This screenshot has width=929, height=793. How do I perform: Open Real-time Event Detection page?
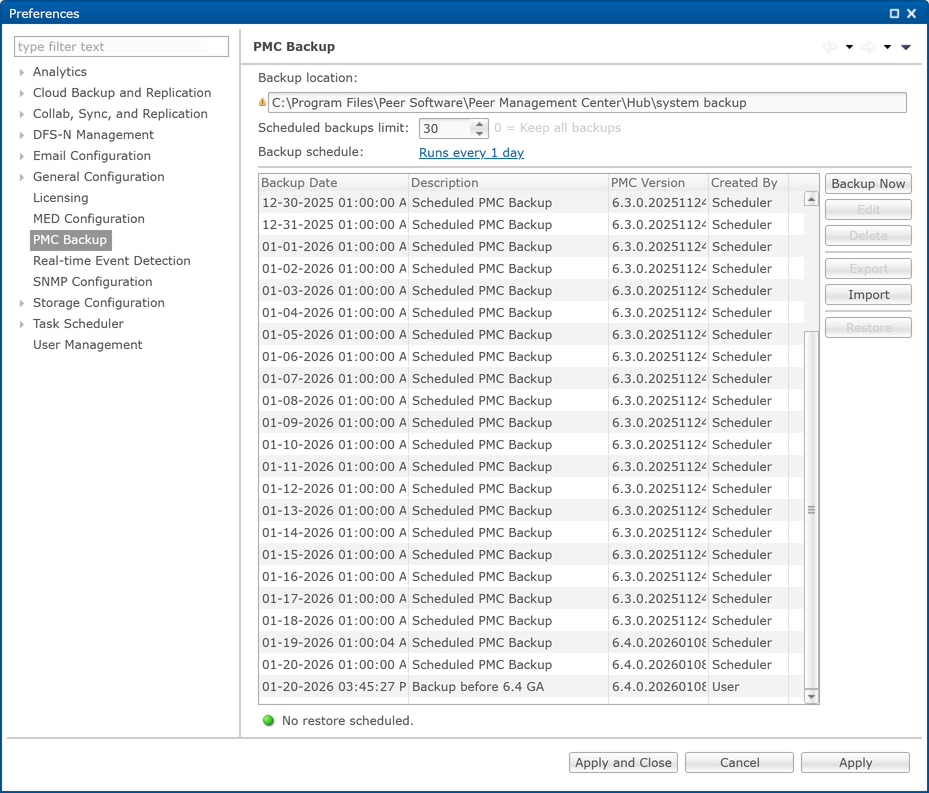(x=111, y=261)
